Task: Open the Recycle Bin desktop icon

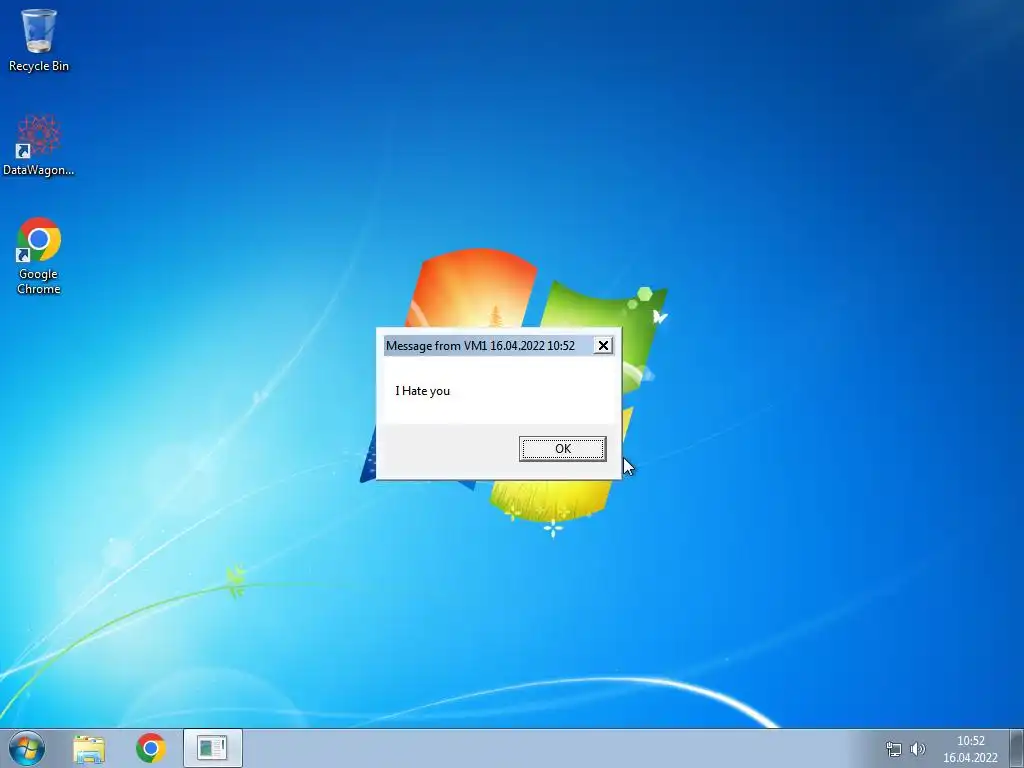Action: (x=39, y=40)
